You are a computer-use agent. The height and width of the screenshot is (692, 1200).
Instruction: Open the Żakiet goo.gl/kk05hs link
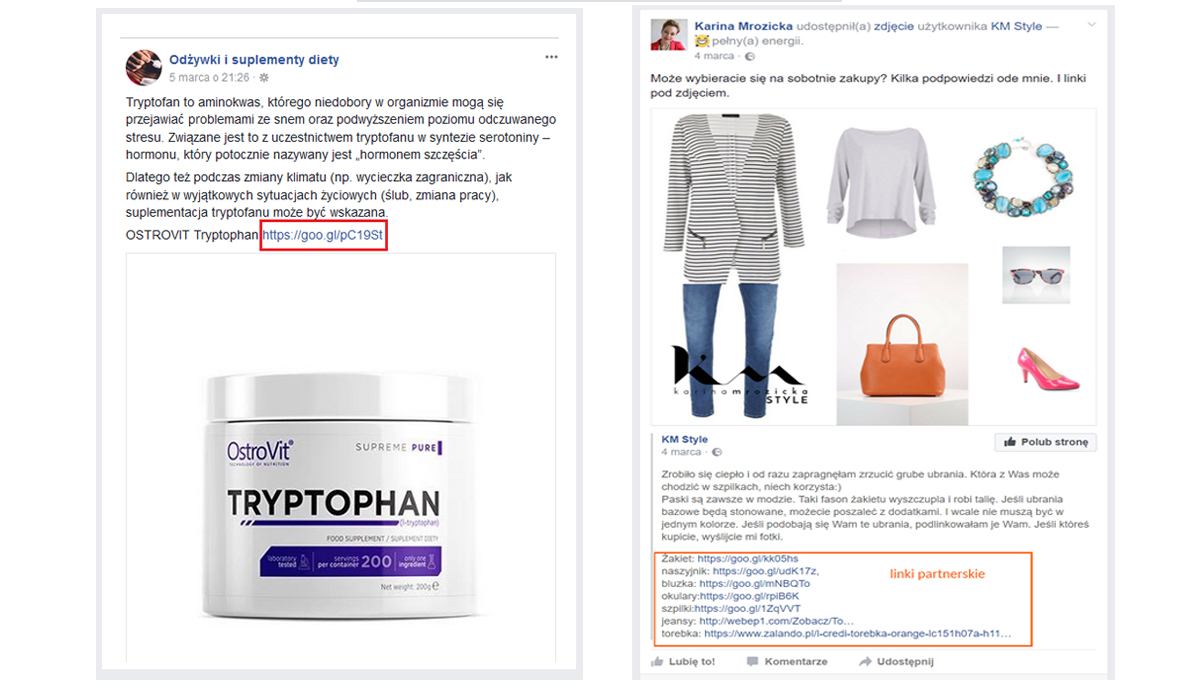point(748,558)
